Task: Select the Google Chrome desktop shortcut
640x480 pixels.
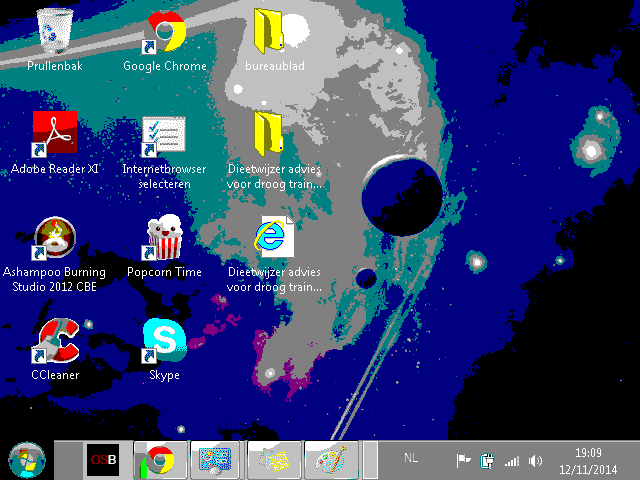Action: (x=164, y=32)
